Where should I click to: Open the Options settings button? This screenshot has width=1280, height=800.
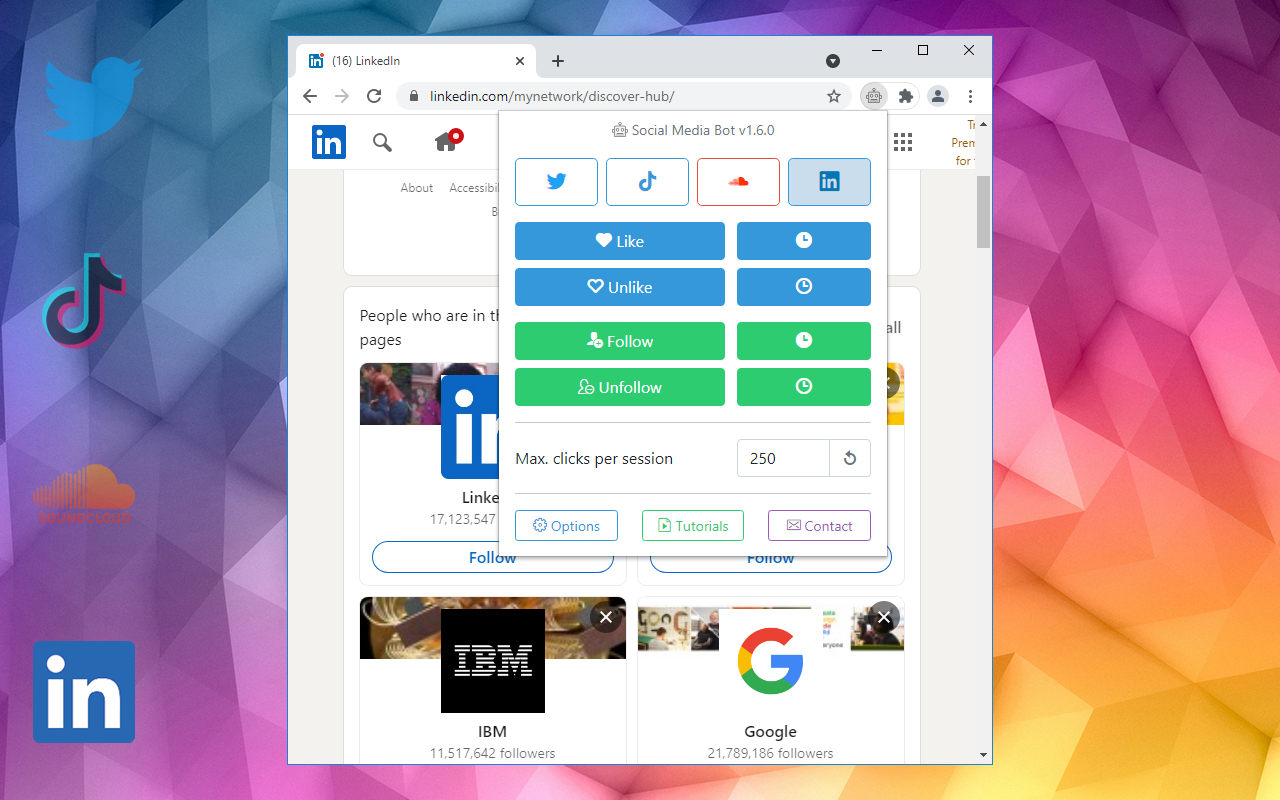(566, 526)
